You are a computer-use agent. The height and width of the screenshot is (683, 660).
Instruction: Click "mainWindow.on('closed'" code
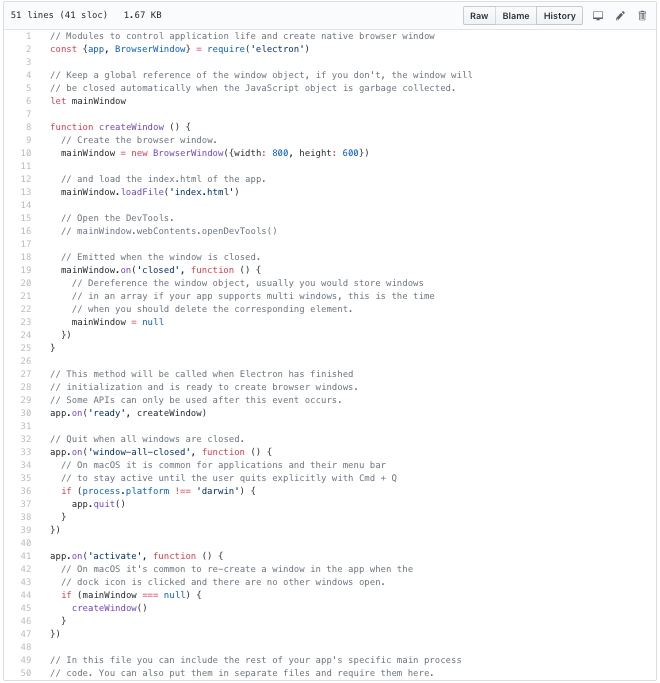pos(120,270)
